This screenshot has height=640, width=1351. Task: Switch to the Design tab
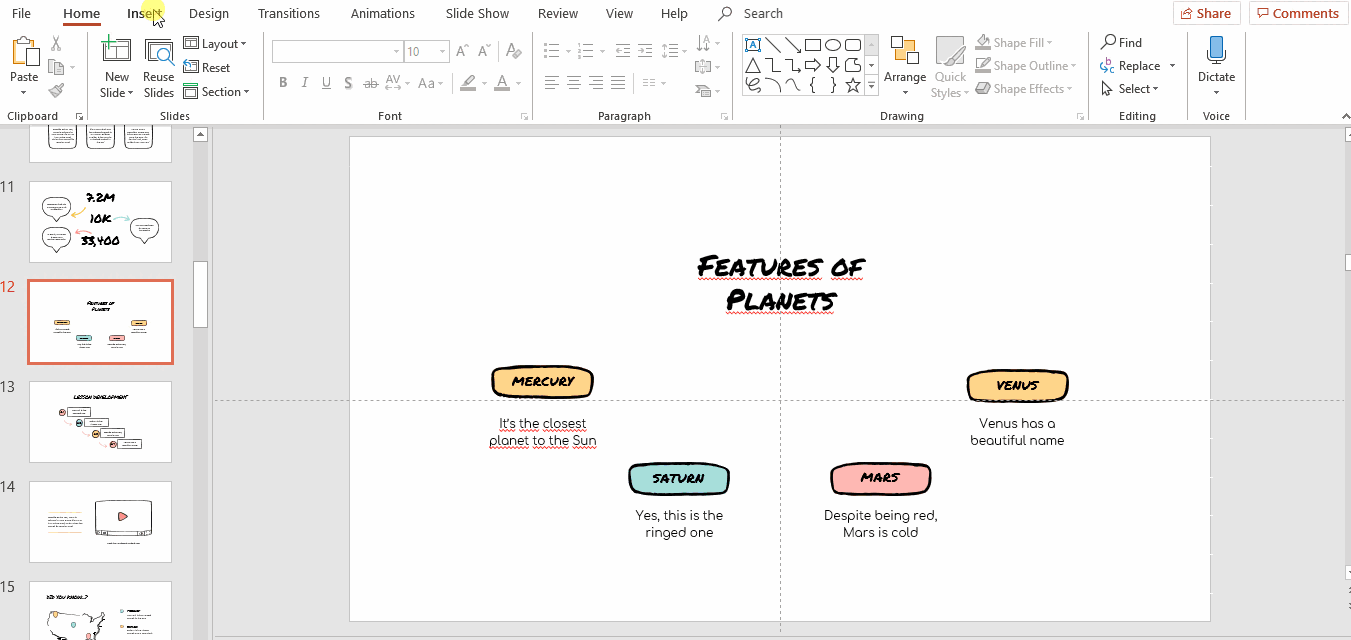click(208, 14)
